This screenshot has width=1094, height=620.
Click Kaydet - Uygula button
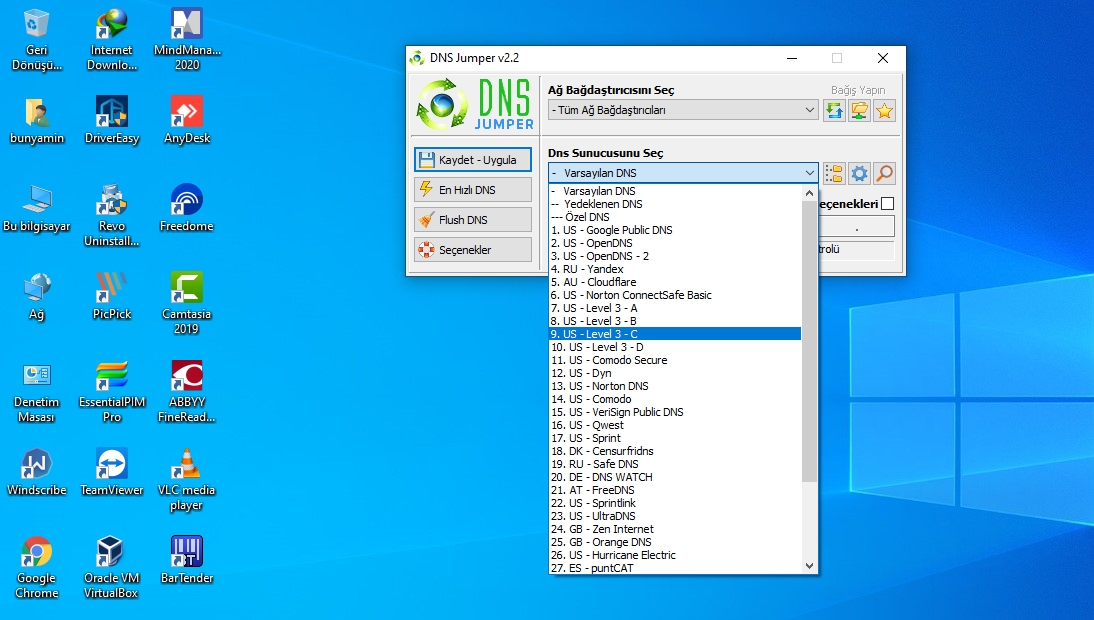point(472,160)
